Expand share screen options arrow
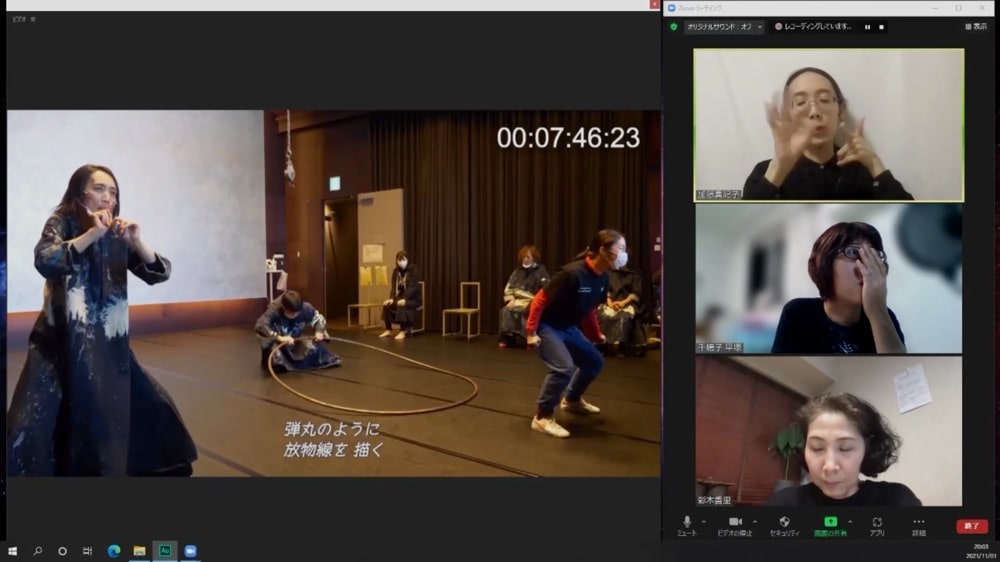1000x562 pixels. pyautogui.click(x=850, y=521)
